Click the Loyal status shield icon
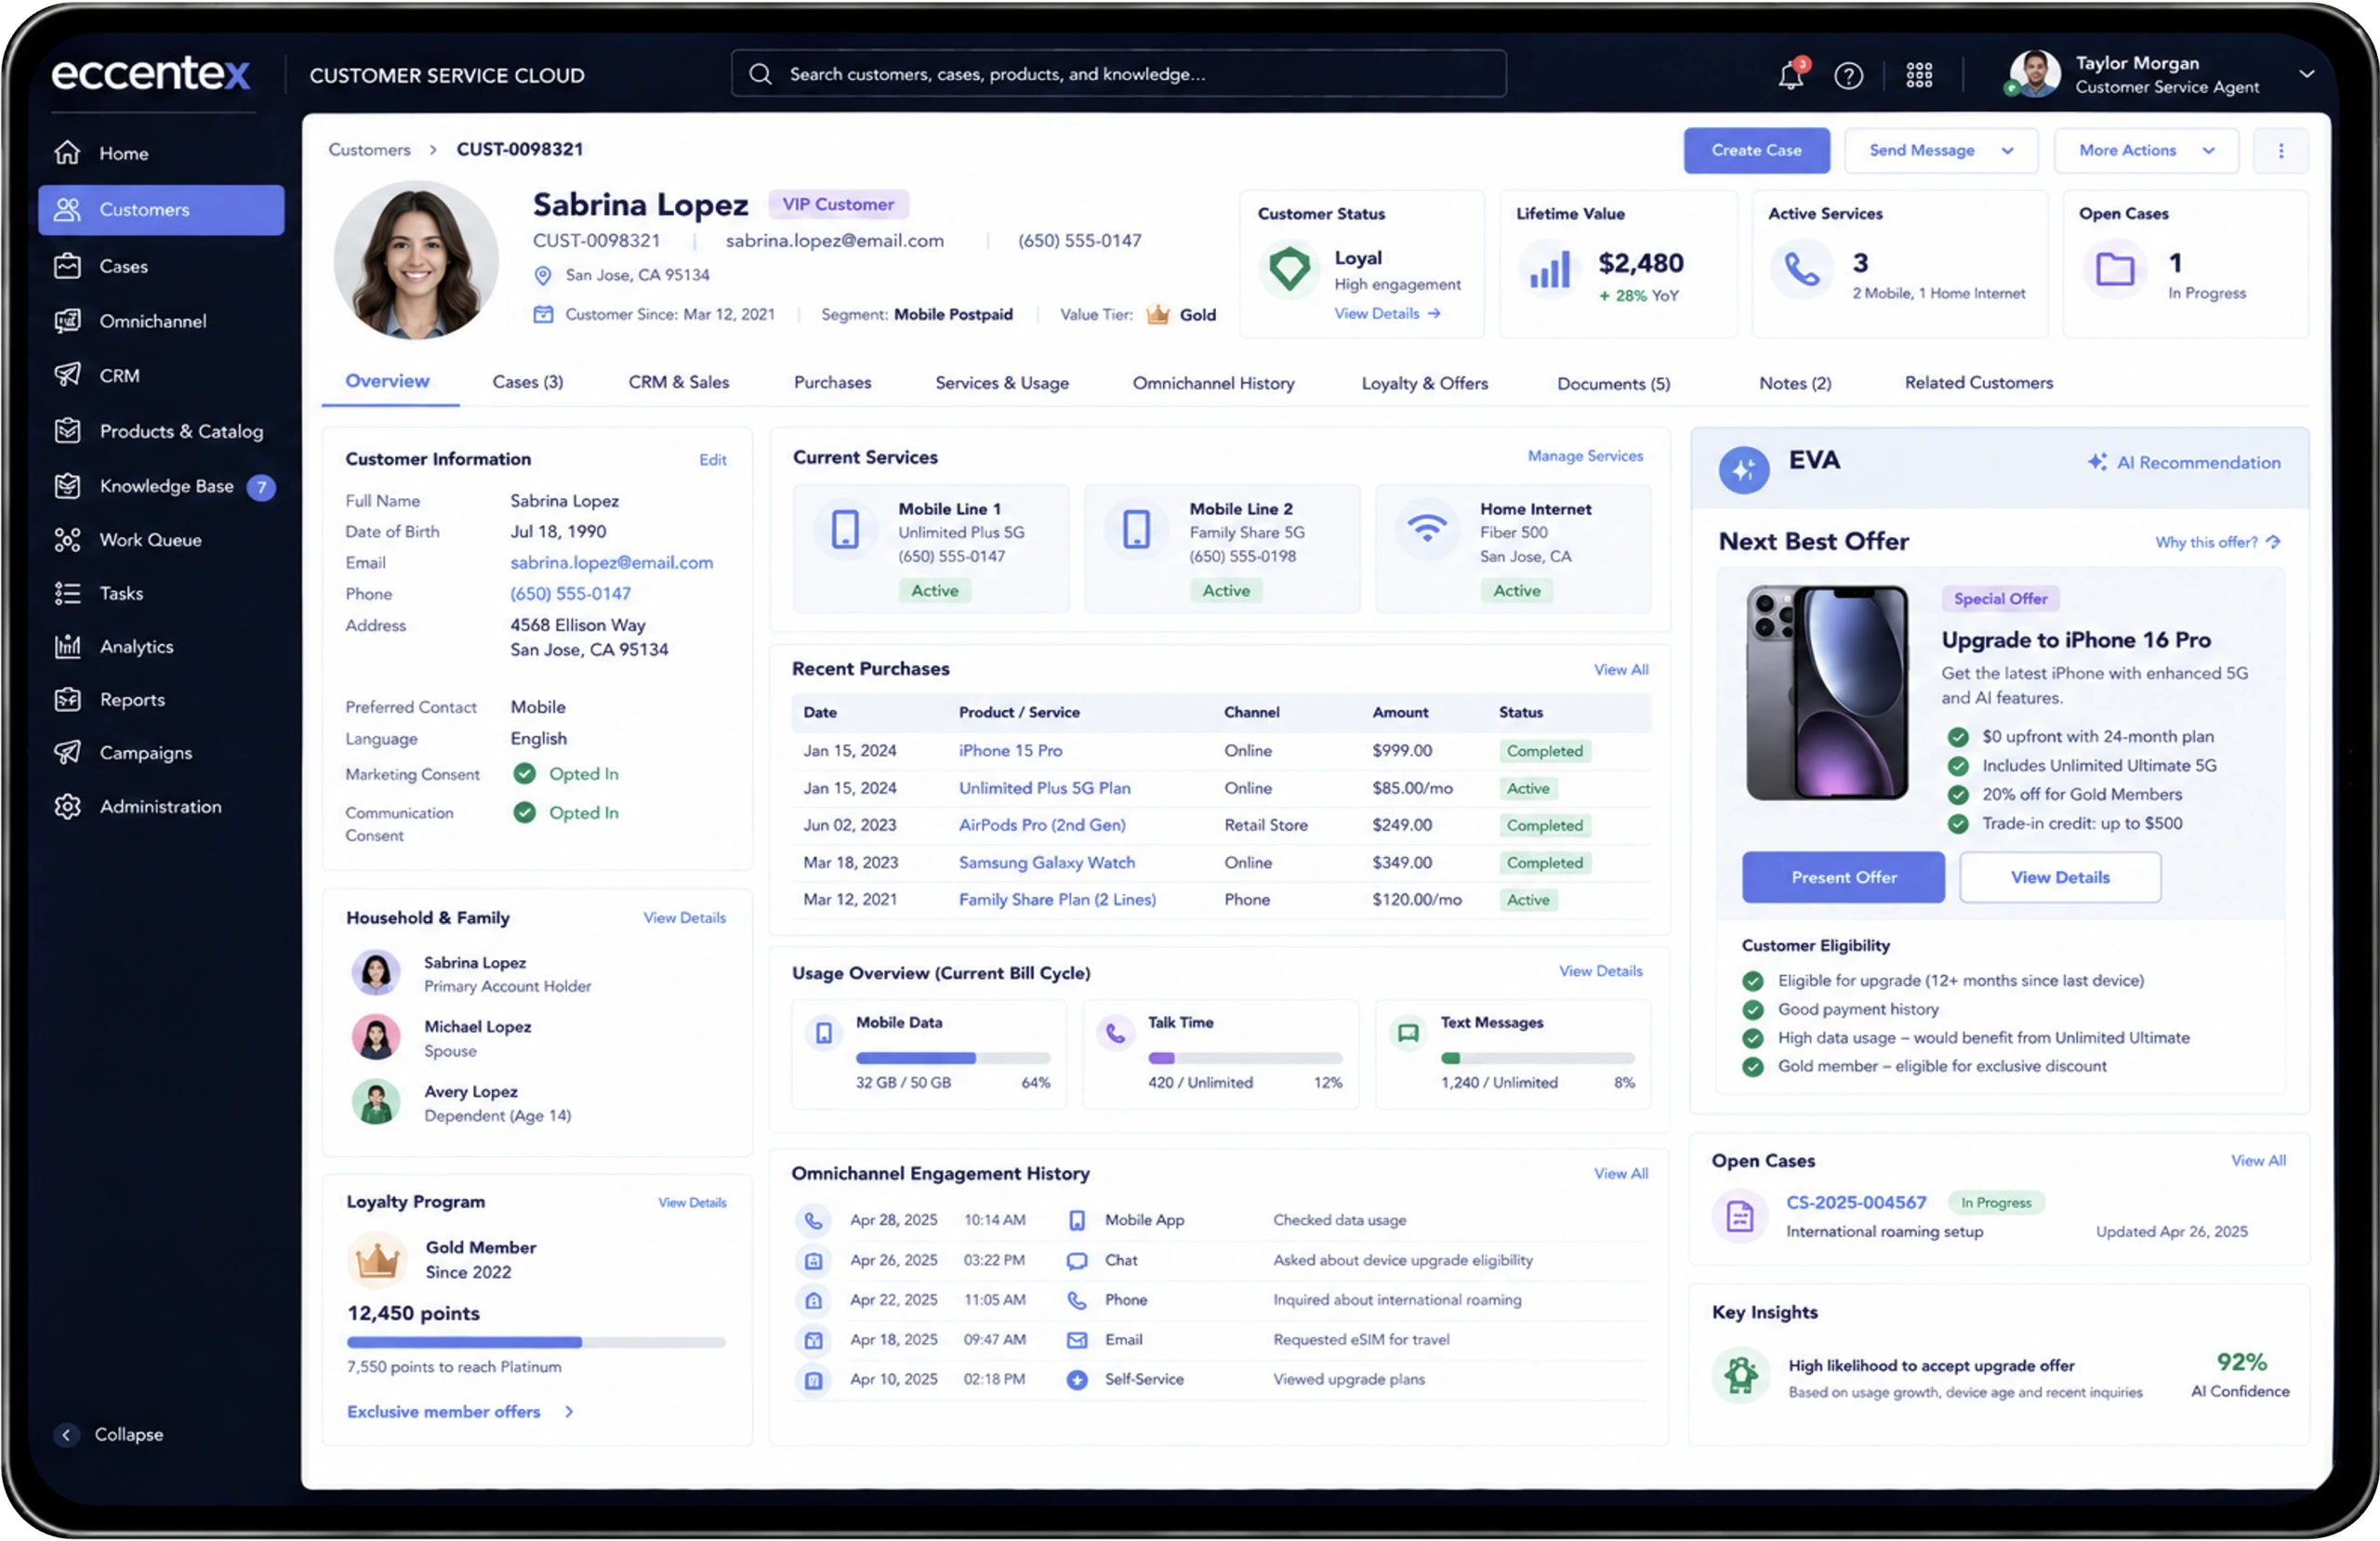 (x=1289, y=268)
